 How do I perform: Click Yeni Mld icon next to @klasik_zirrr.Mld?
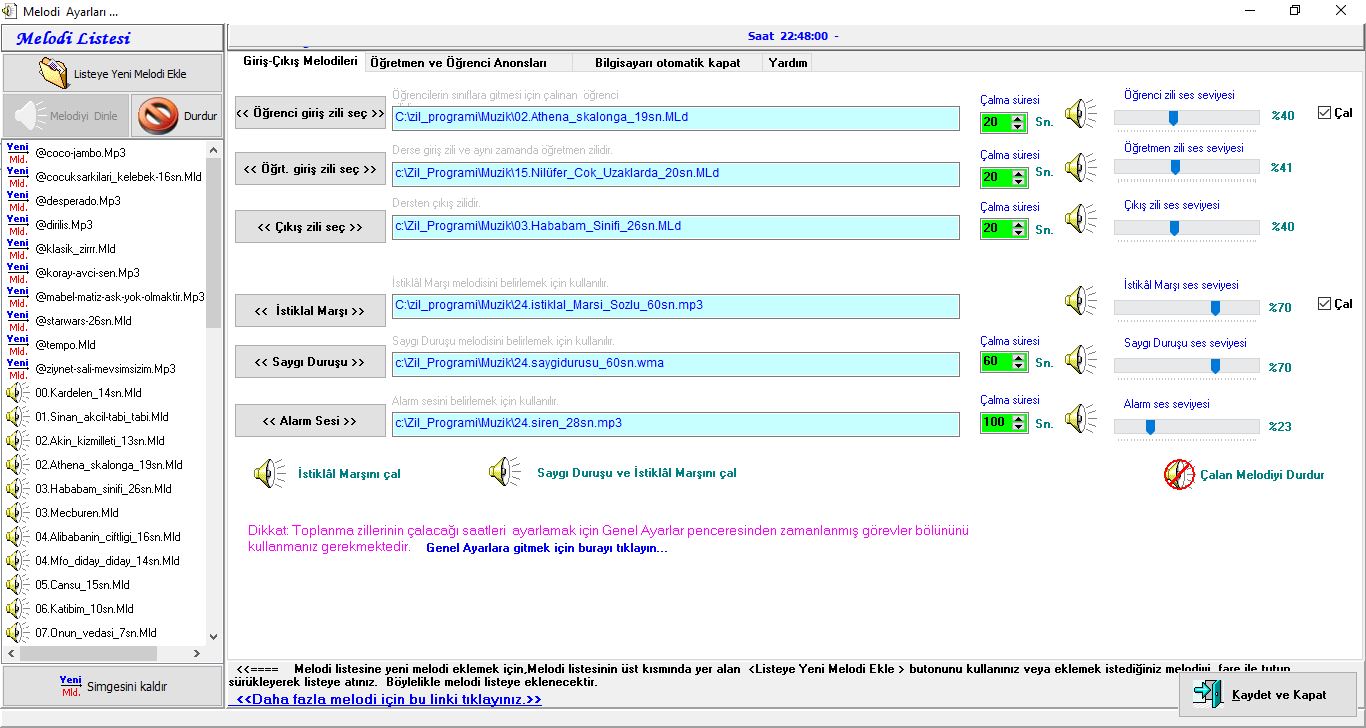[x=17, y=249]
